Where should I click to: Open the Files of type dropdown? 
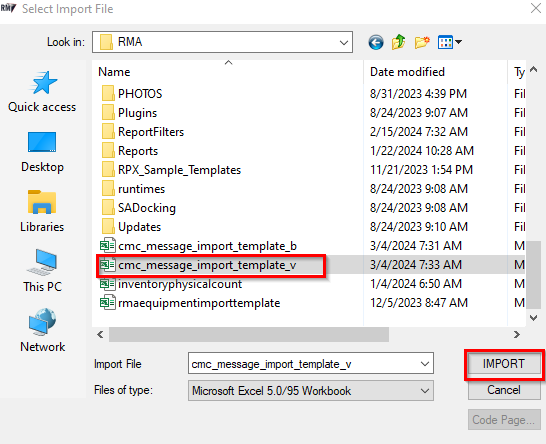pos(311,391)
